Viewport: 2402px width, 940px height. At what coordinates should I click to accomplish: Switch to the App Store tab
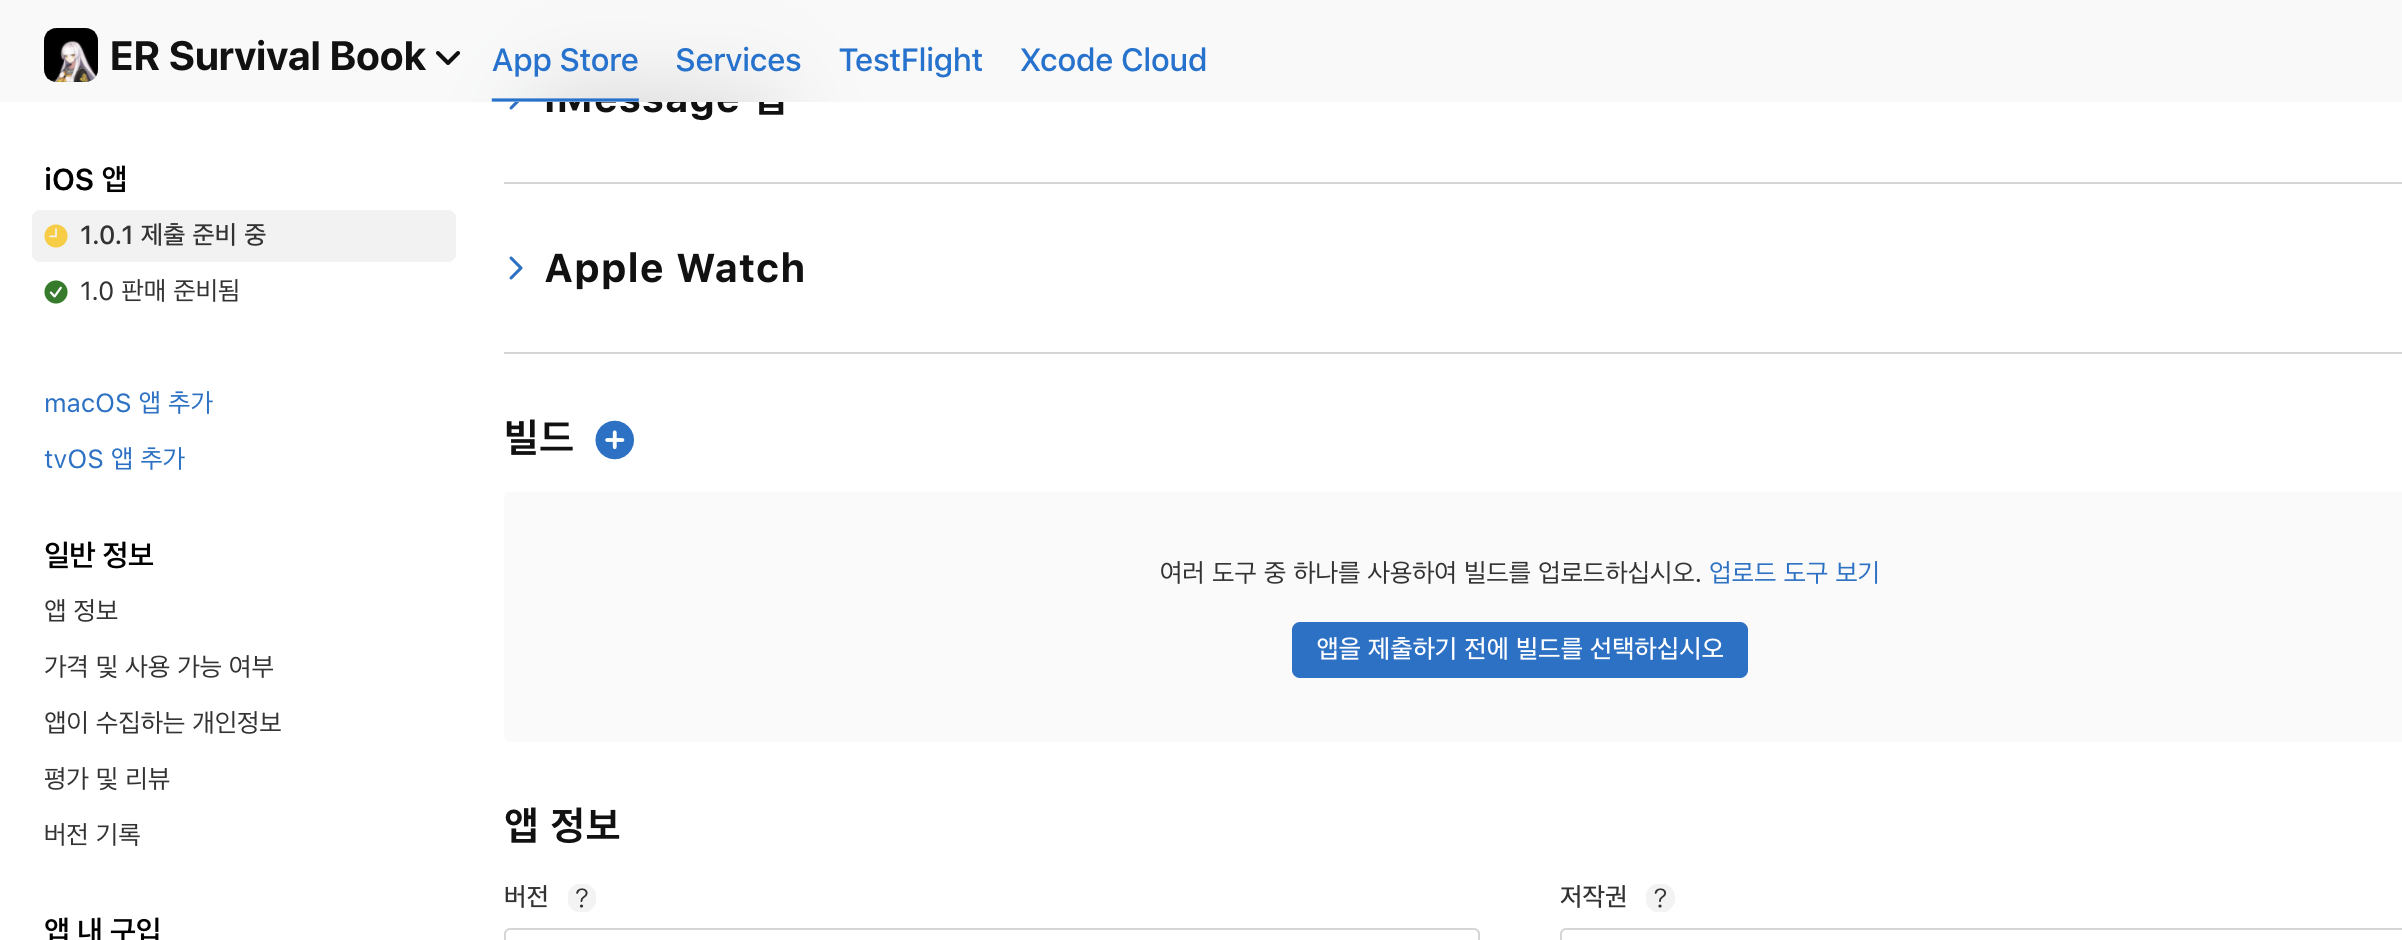coord(565,60)
